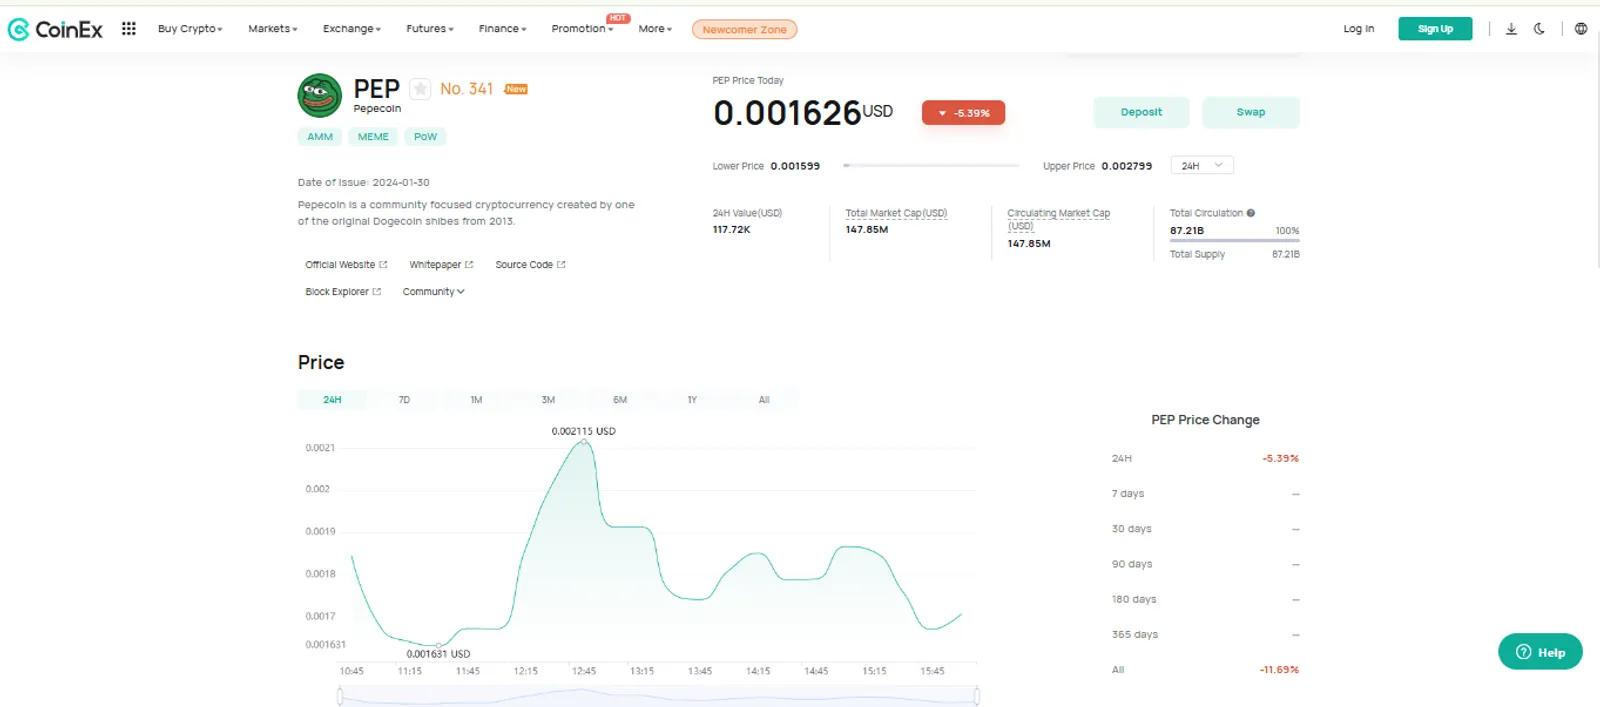The width and height of the screenshot is (1600, 707).
Task: Select the AMM tag
Action: pos(320,137)
